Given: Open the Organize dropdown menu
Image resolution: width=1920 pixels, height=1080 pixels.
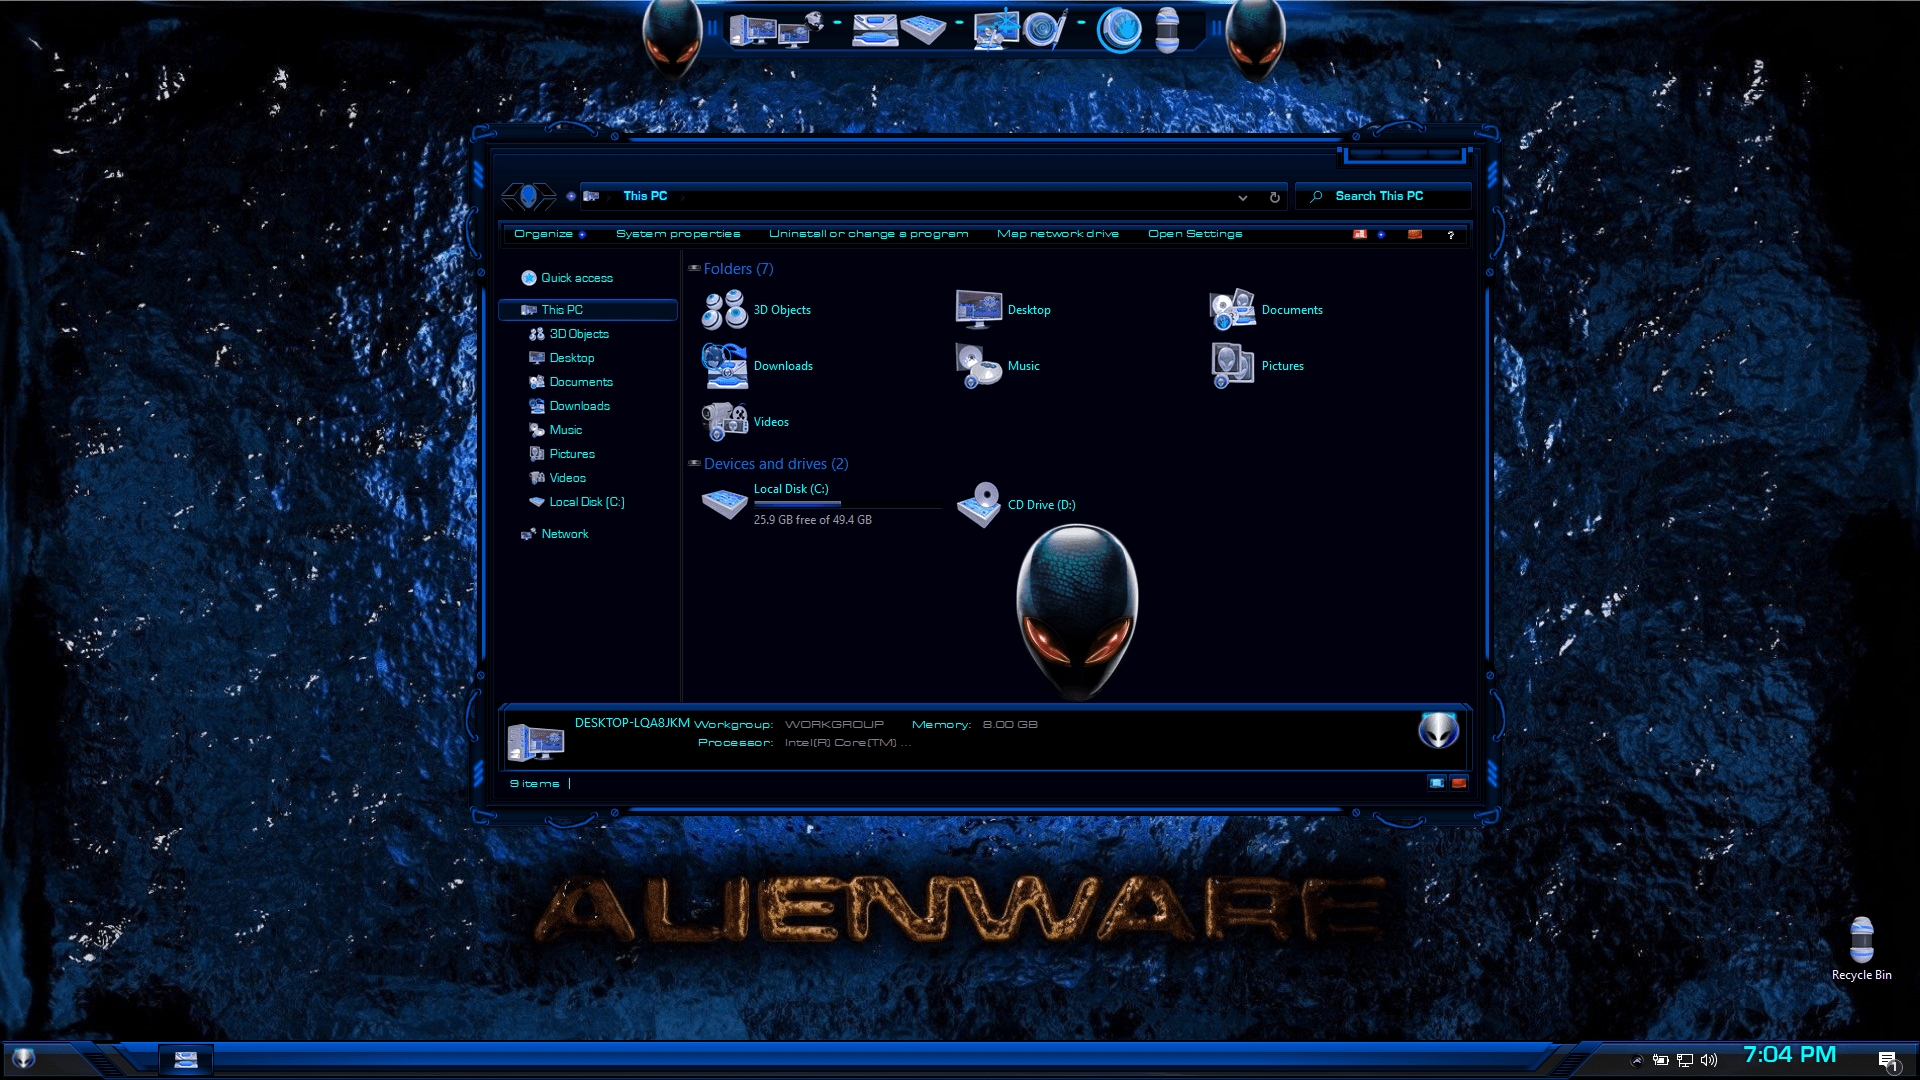Looking at the screenshot, I should click(x=550, y=234).
